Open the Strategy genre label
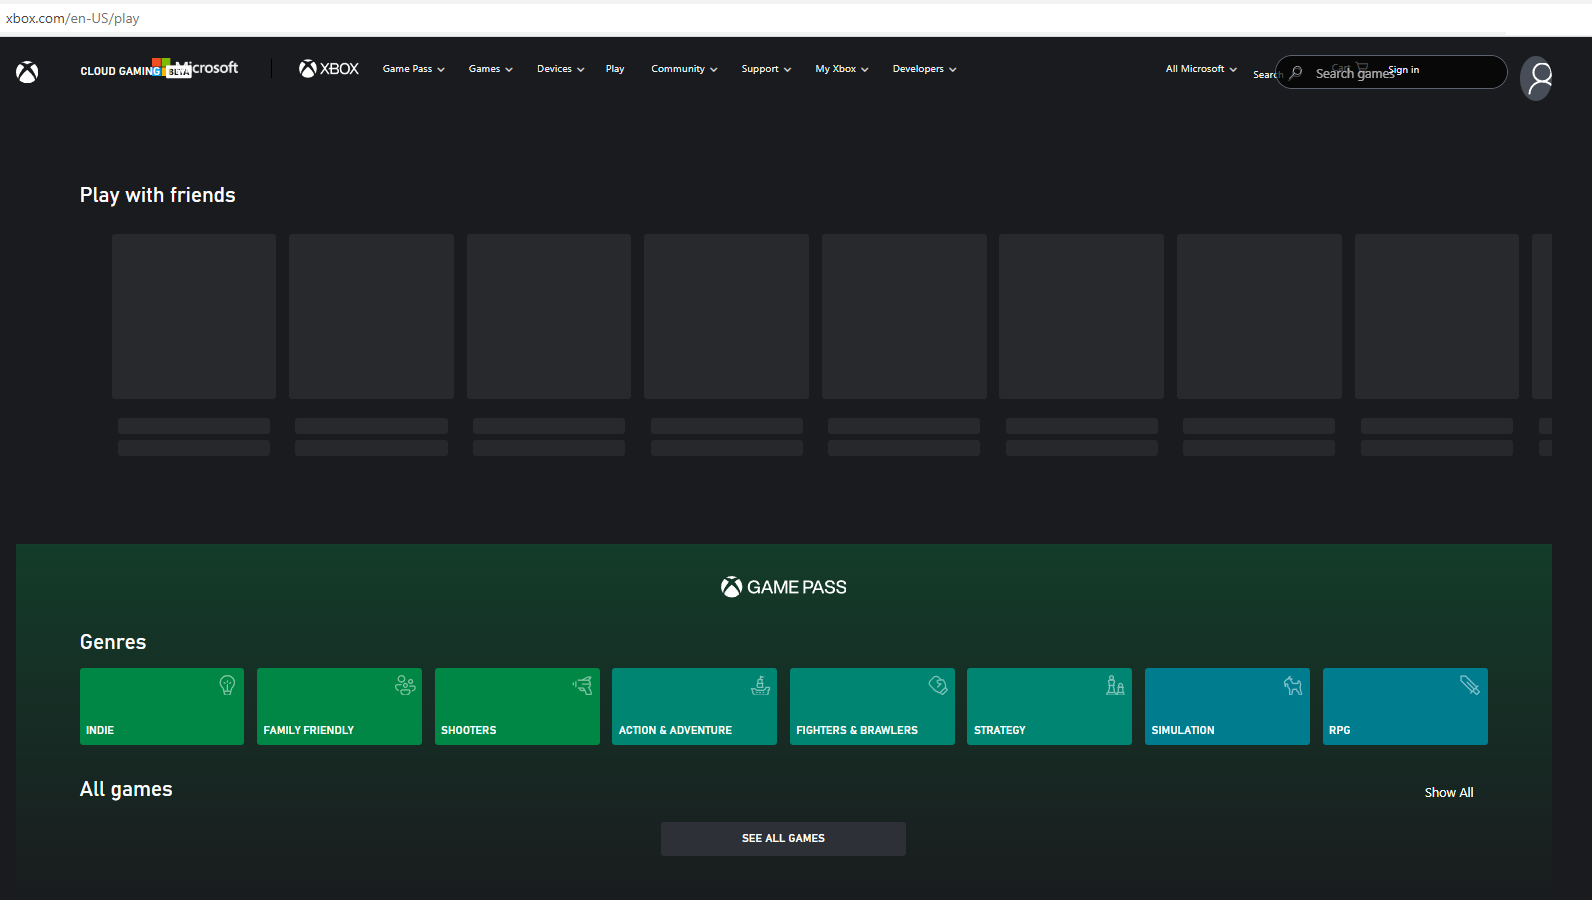 coord(1000,730)
